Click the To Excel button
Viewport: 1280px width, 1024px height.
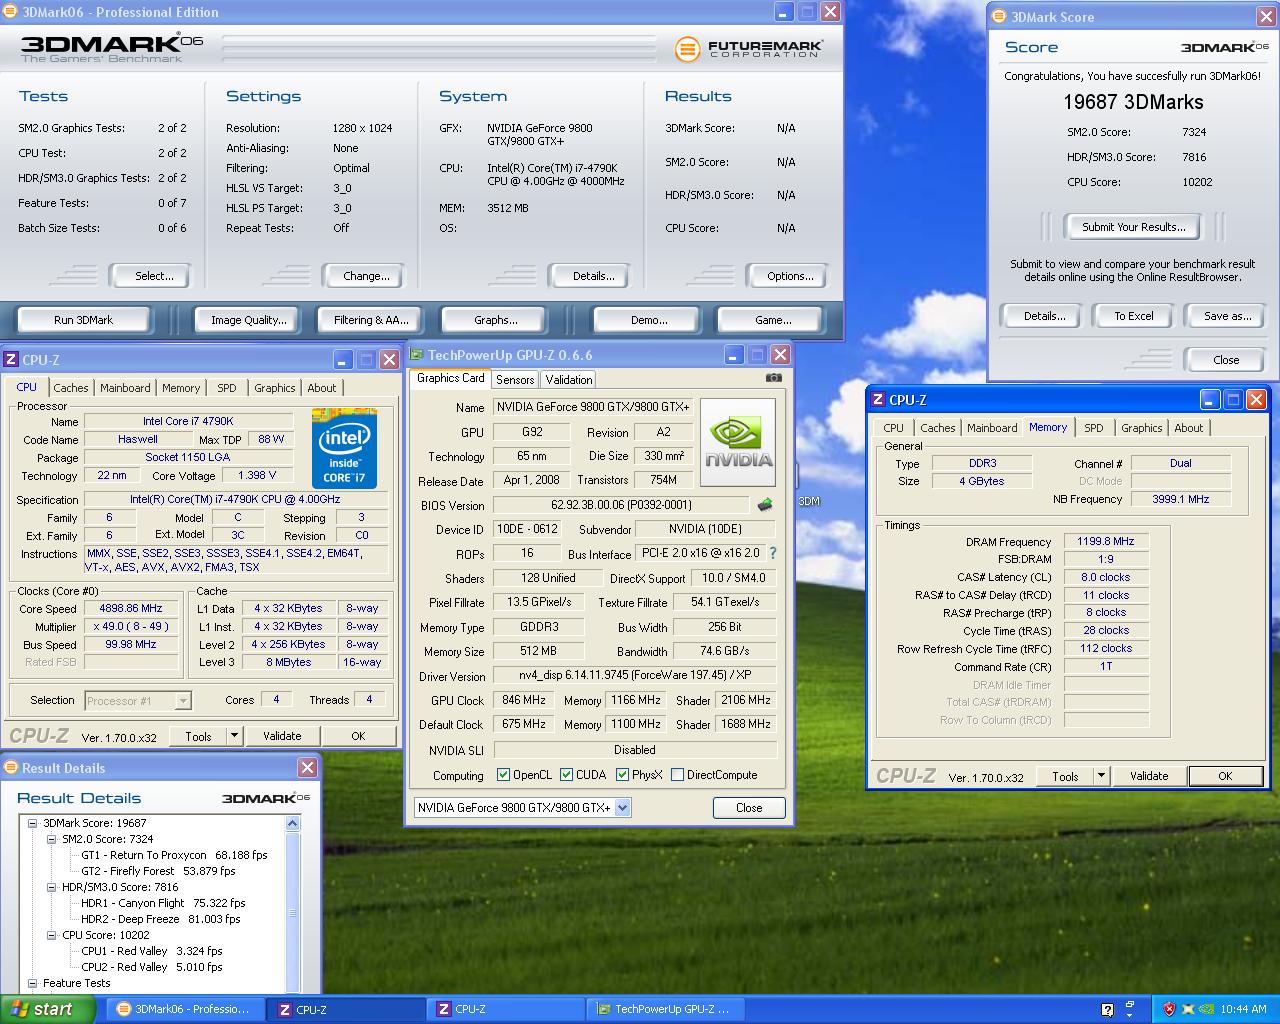click(1134, 316)
